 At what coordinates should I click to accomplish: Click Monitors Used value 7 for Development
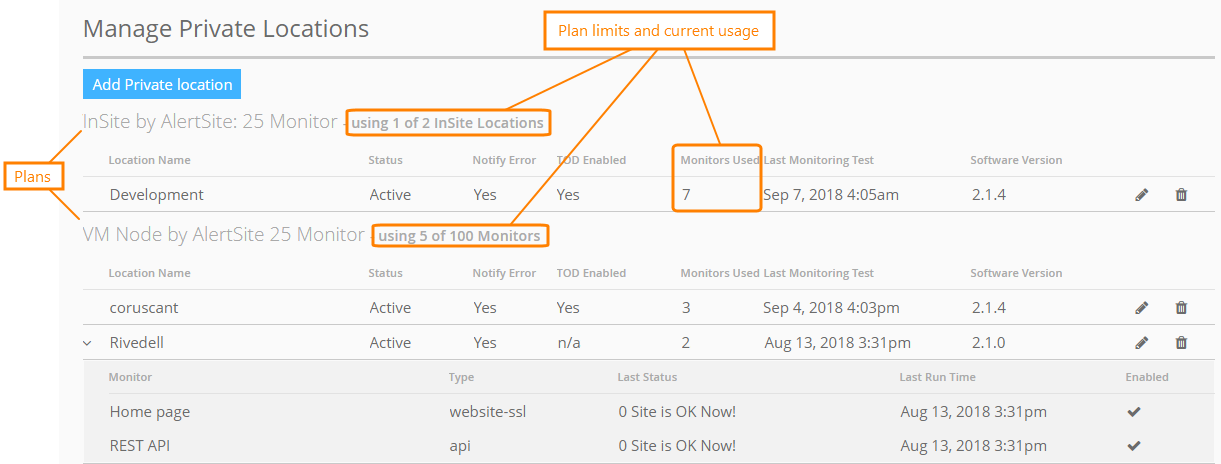(686, 195)
